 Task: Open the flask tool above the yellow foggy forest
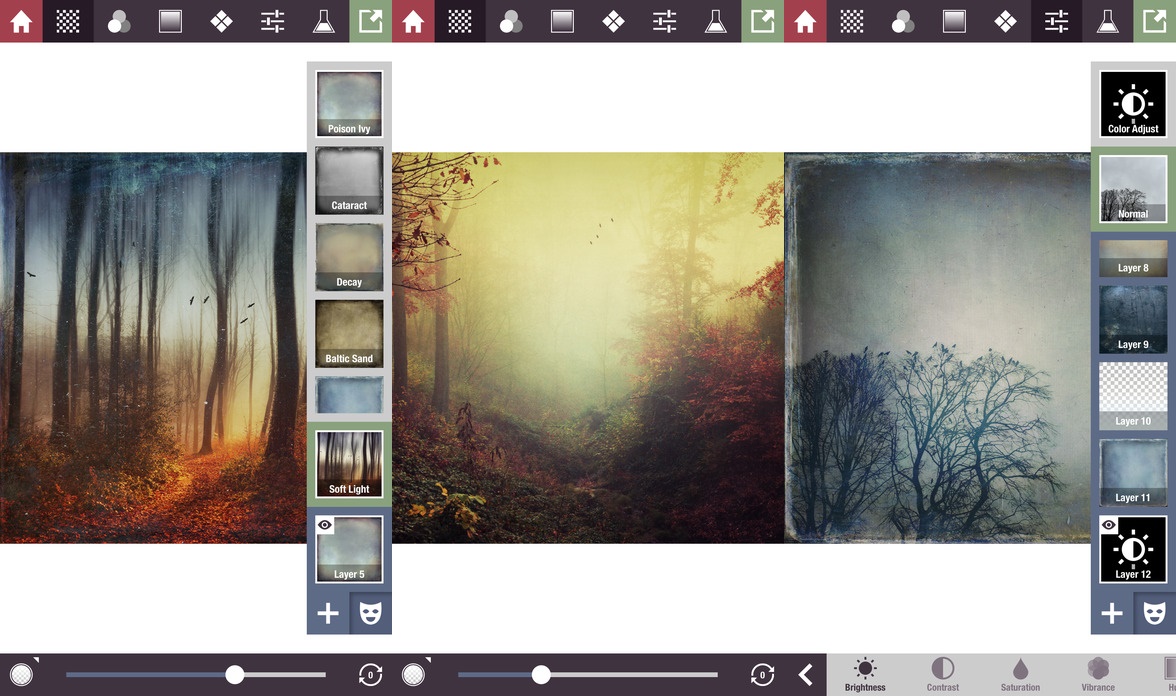(x=716, y=21)
